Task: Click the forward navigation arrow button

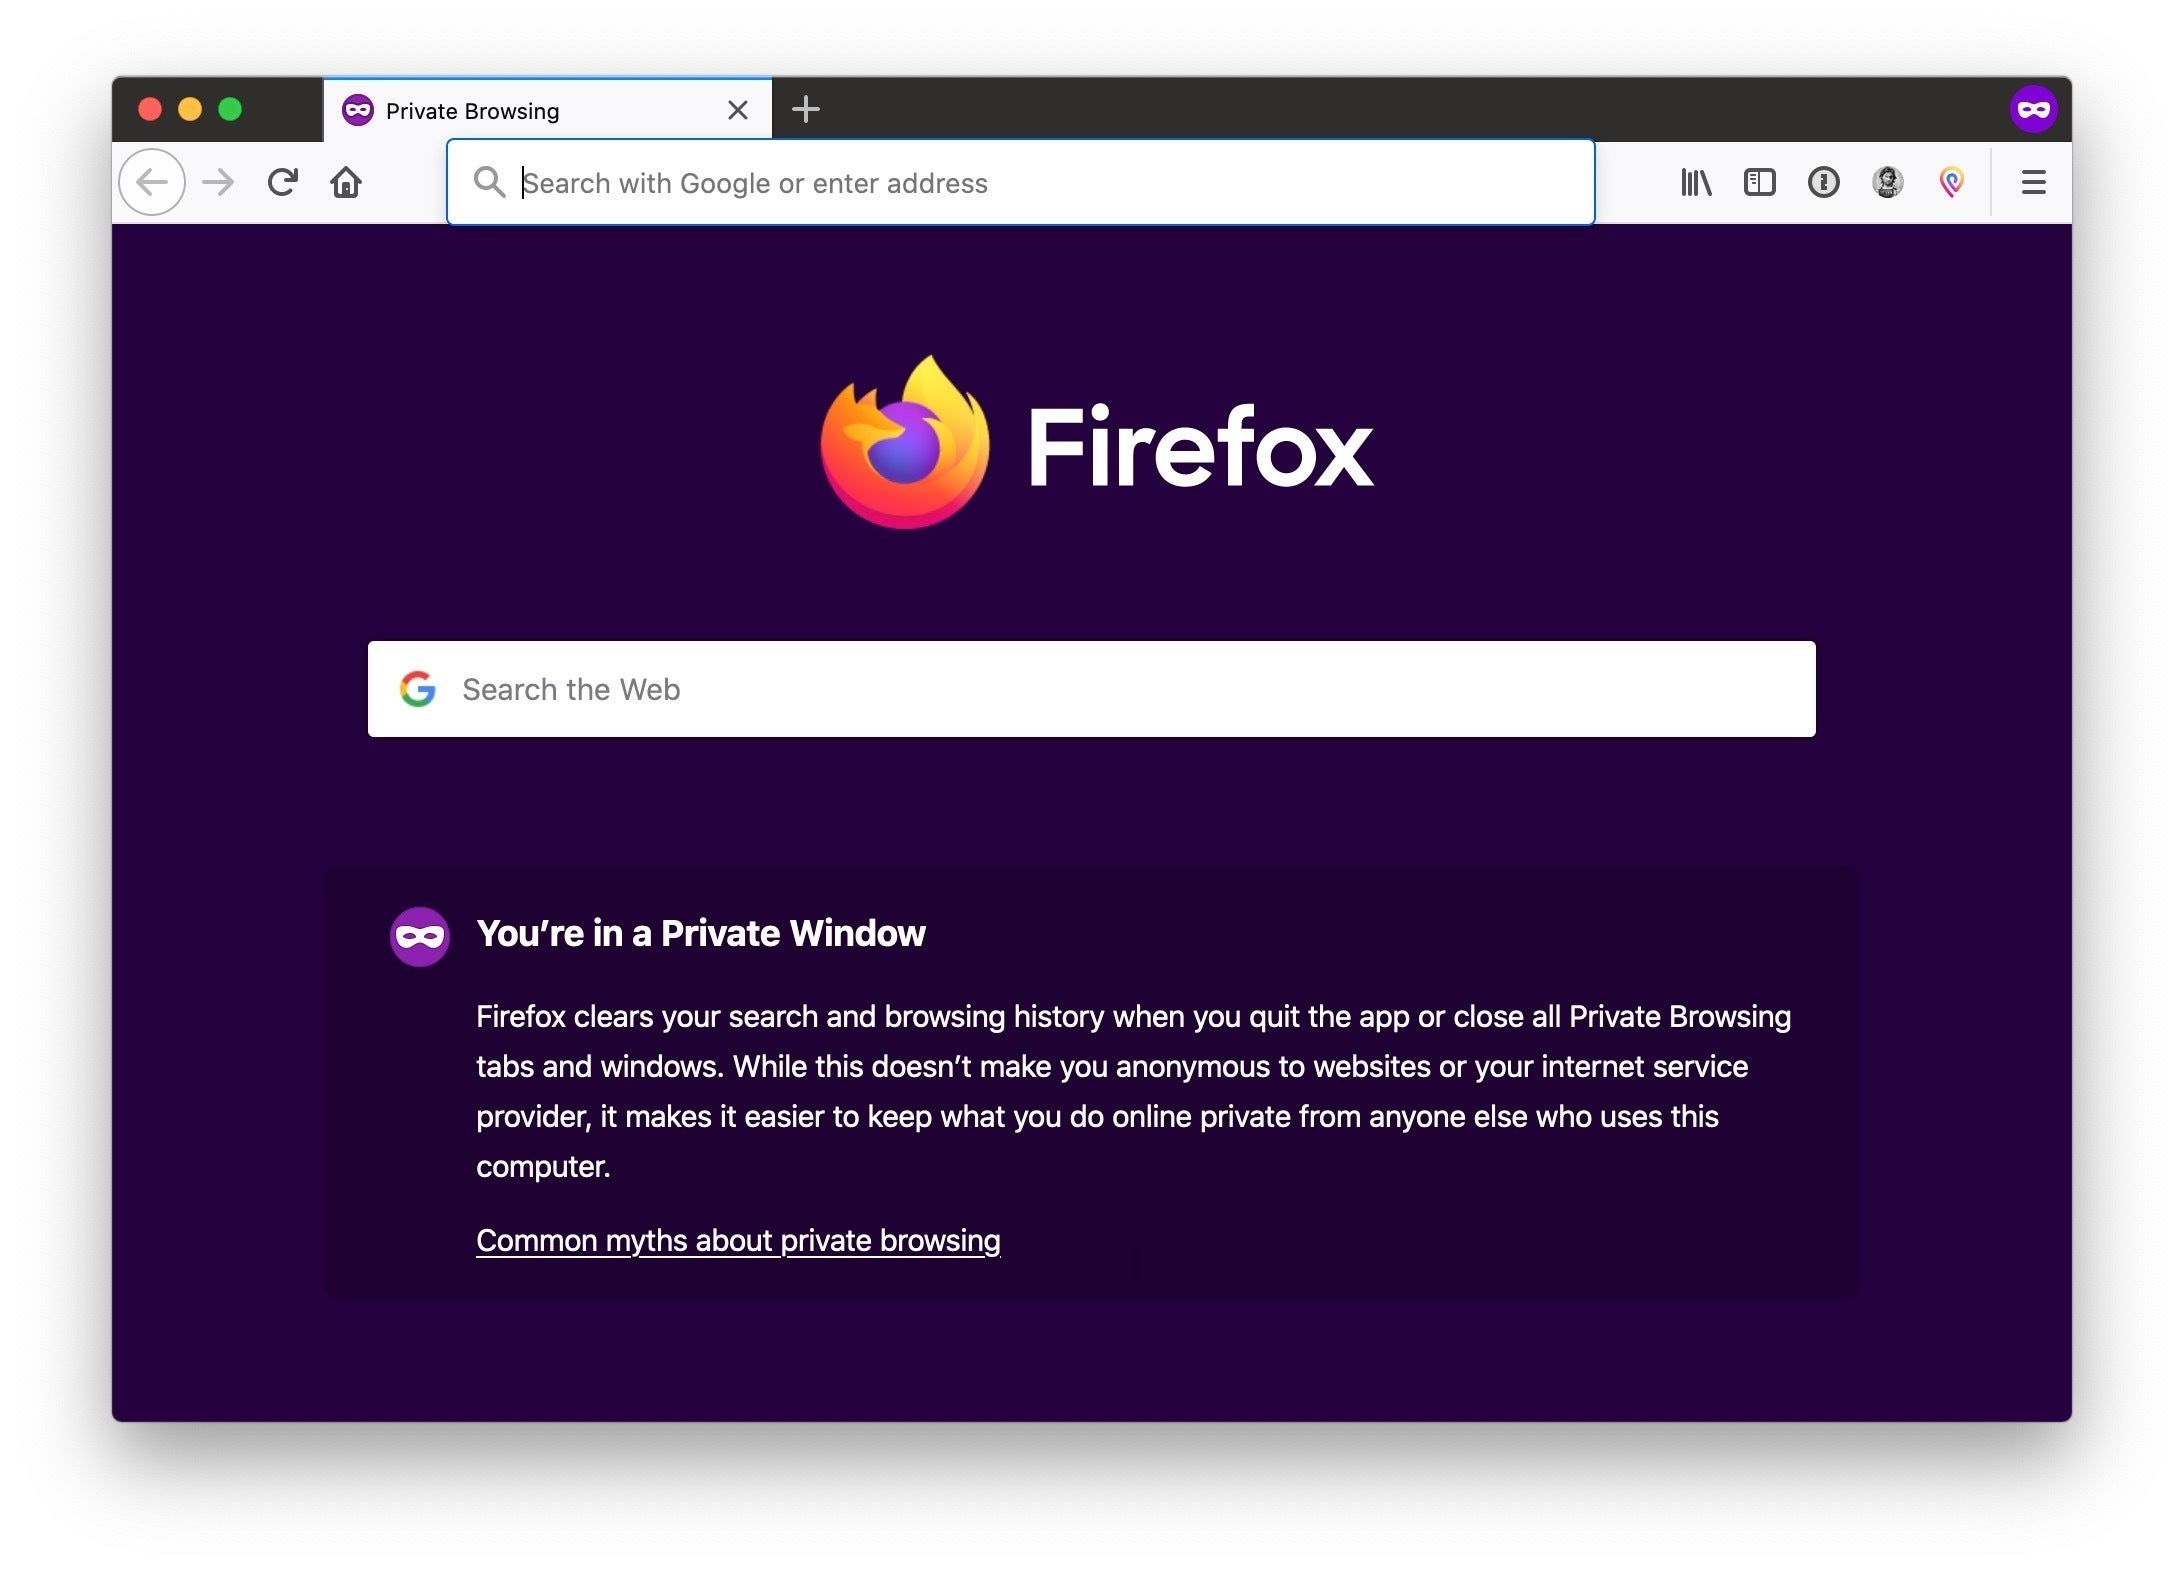Action: 217,183
